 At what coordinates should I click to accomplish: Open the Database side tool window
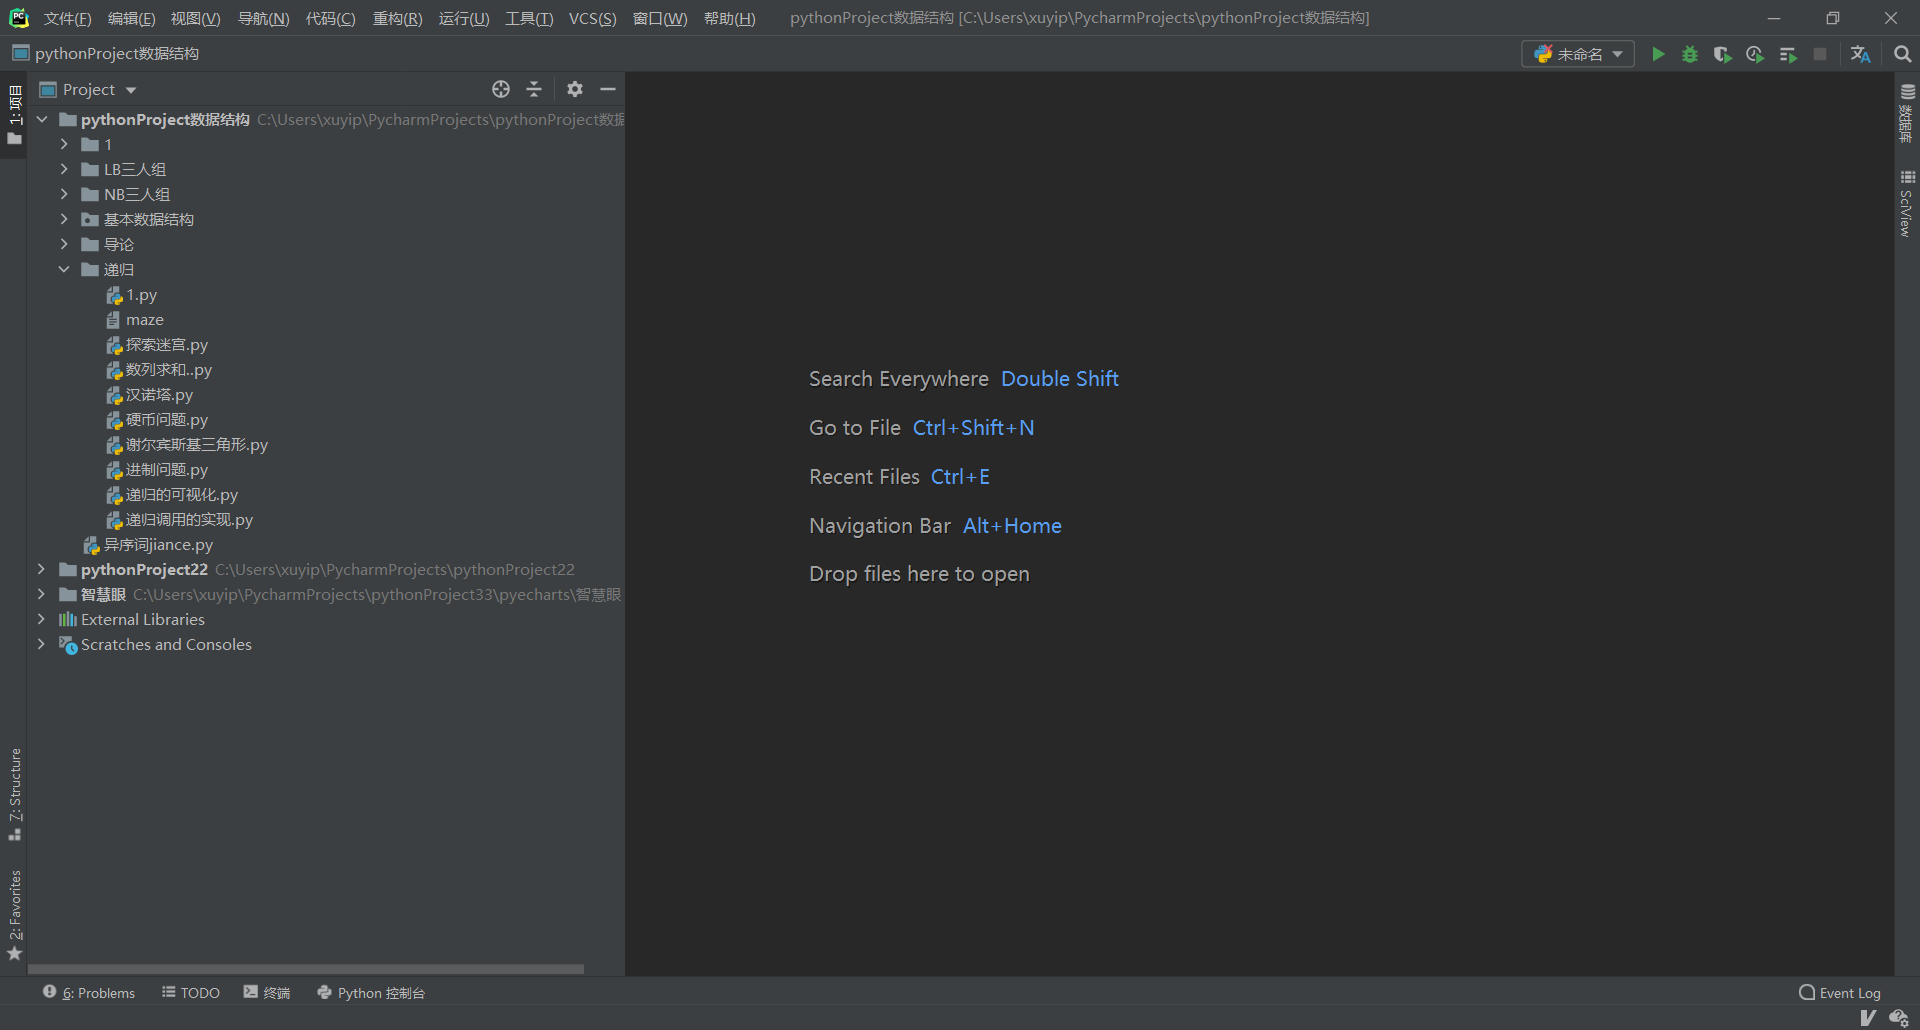click(x=1907, y=113)
